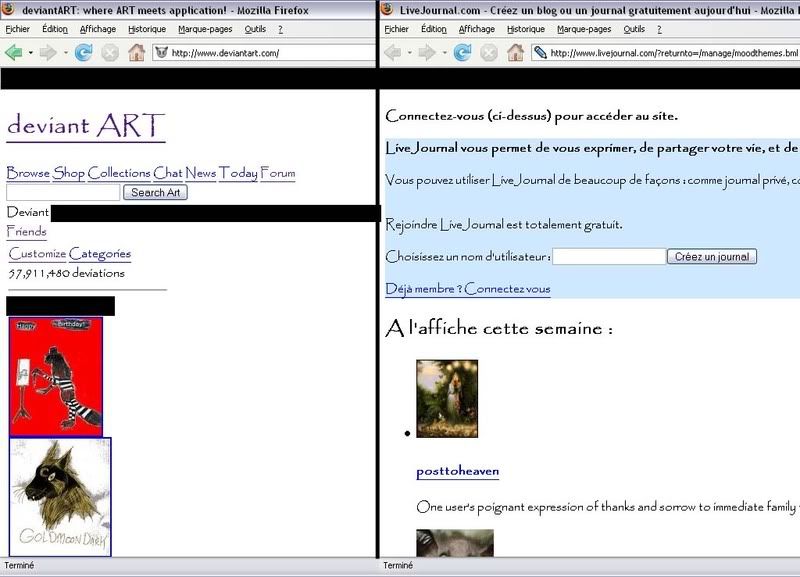Open the Friends link on deviantART

coord(27,232)
